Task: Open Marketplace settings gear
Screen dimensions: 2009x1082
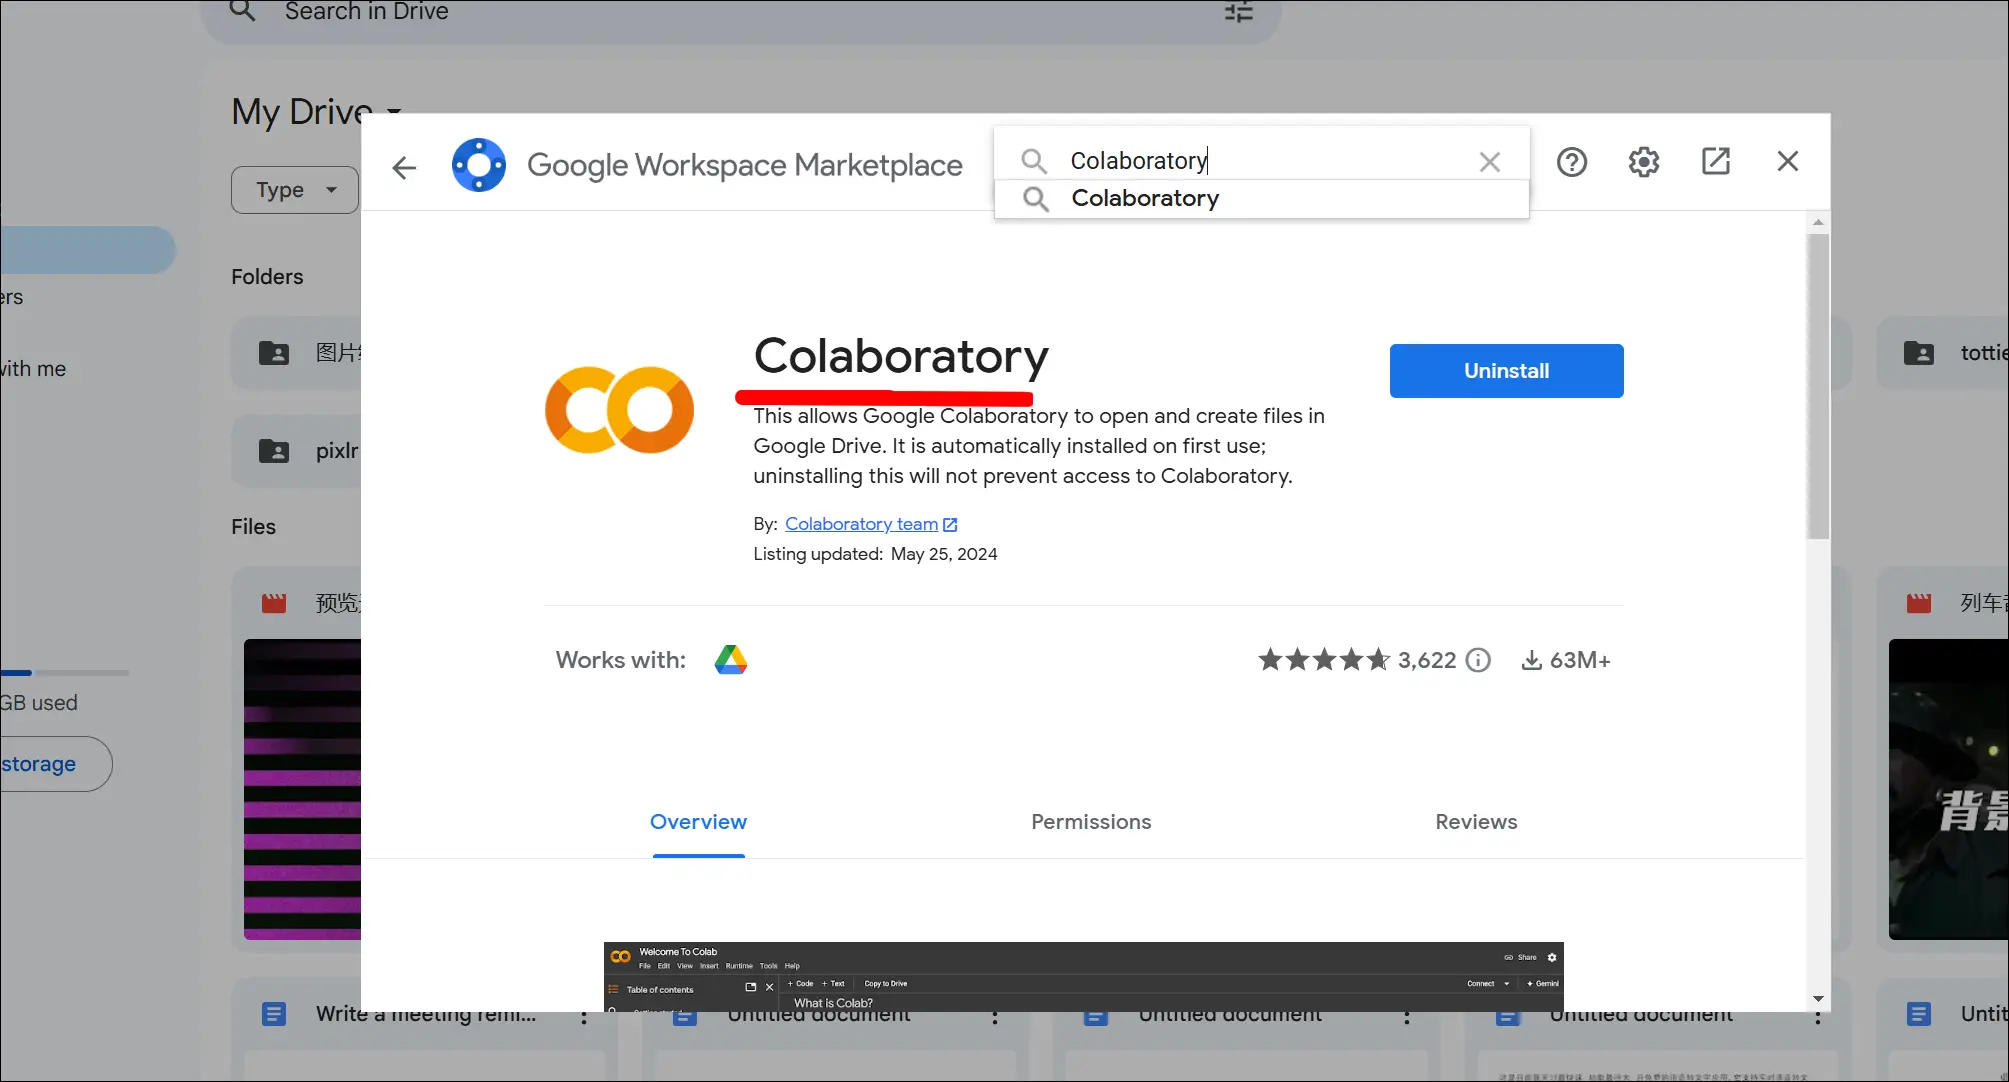Action: pyautogui.click(x=1644, y=162)
